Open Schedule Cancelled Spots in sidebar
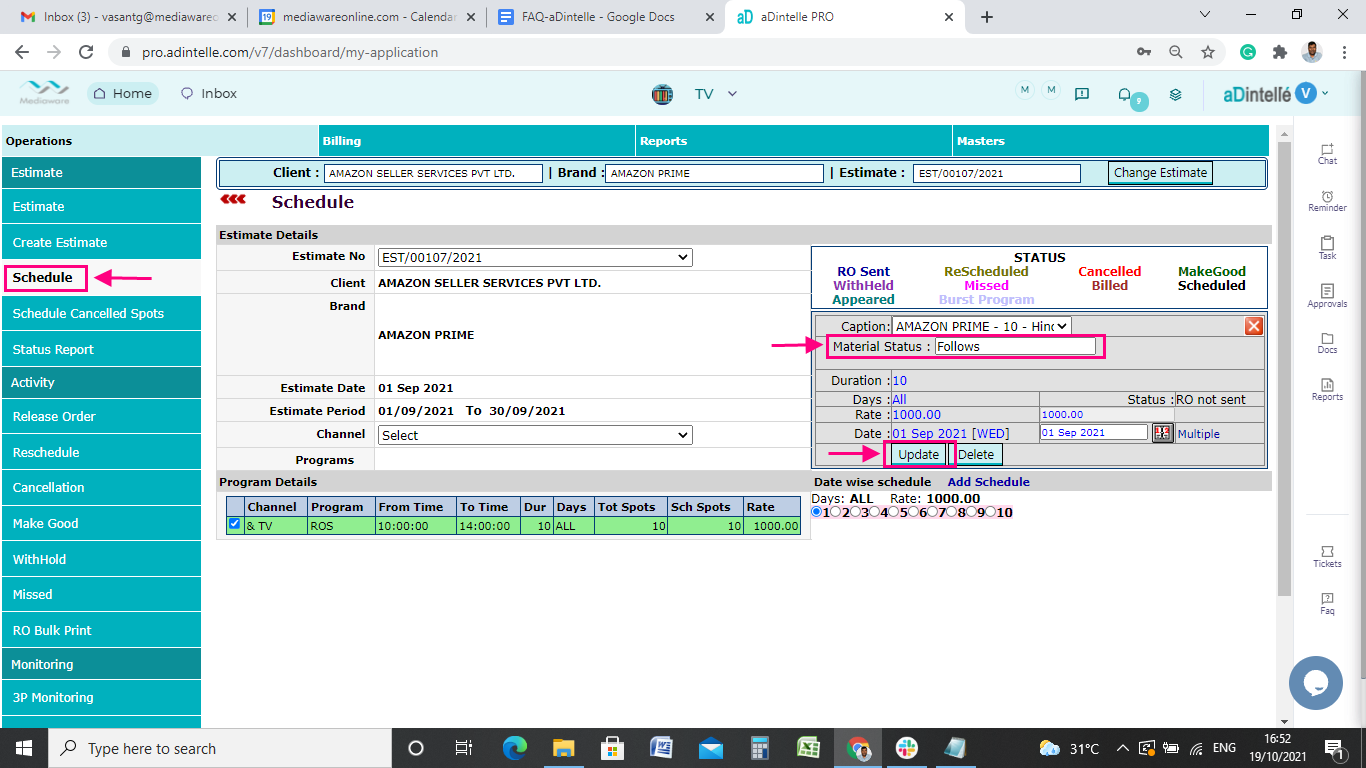Screen dimensions: 1366x768 pos(101,313)
